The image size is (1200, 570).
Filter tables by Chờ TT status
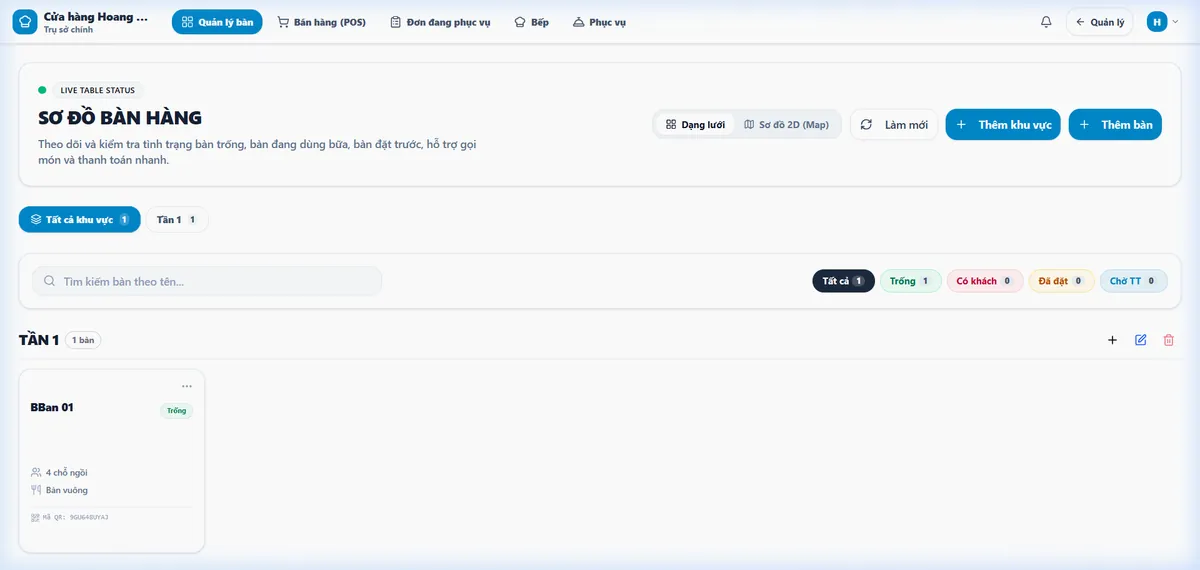[x=1133, y=281]
